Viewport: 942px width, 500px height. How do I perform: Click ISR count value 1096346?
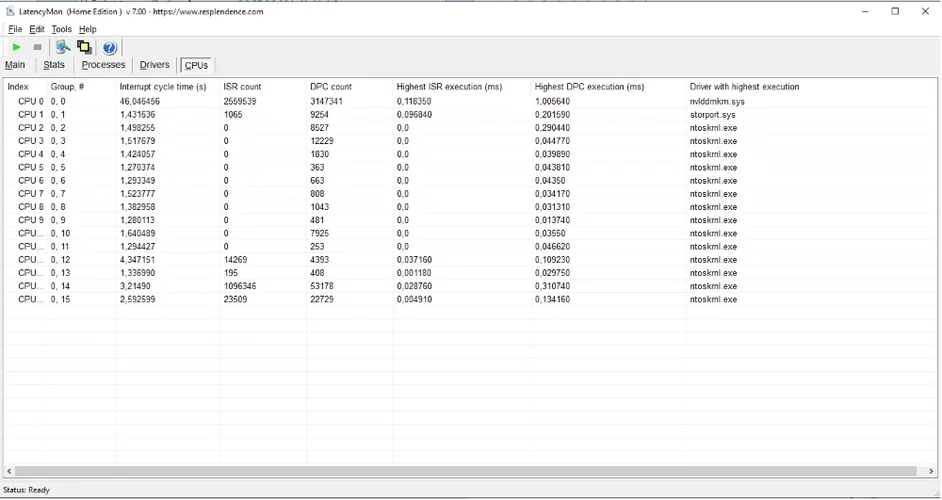pyautogui.click(x=240, y=286)
